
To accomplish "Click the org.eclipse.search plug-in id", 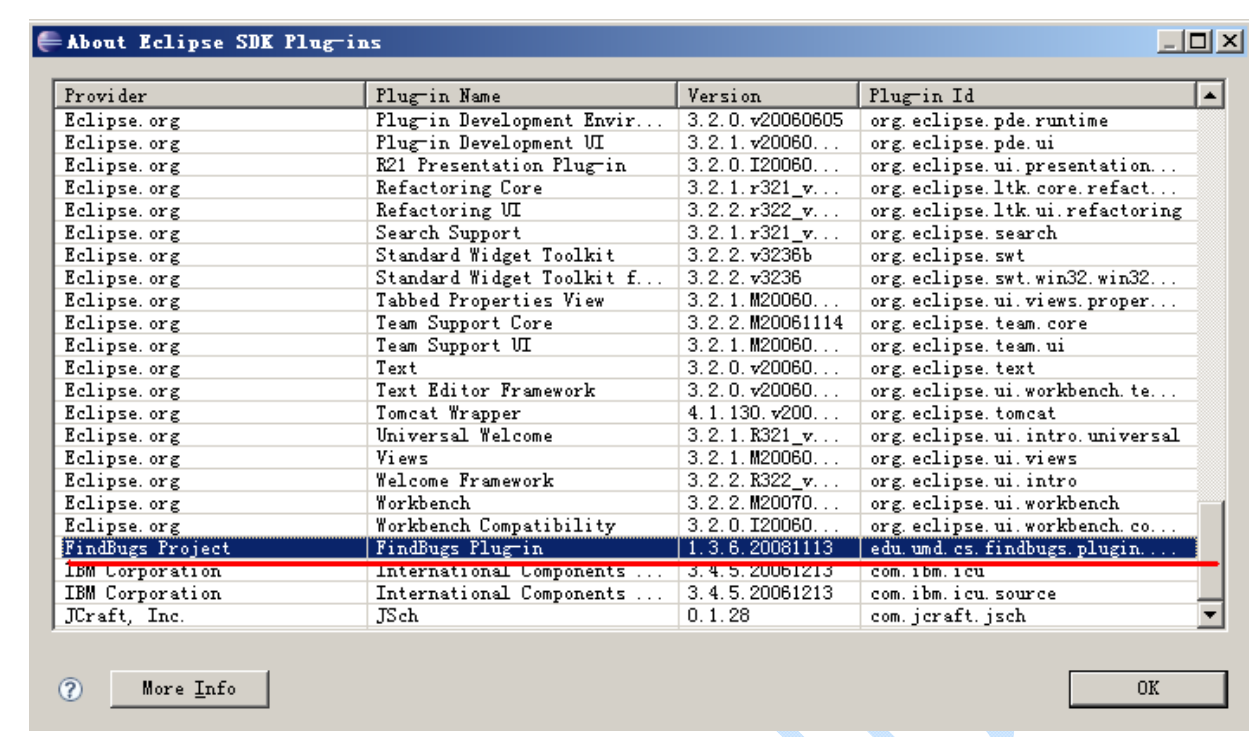I will (x=963, y=233).
